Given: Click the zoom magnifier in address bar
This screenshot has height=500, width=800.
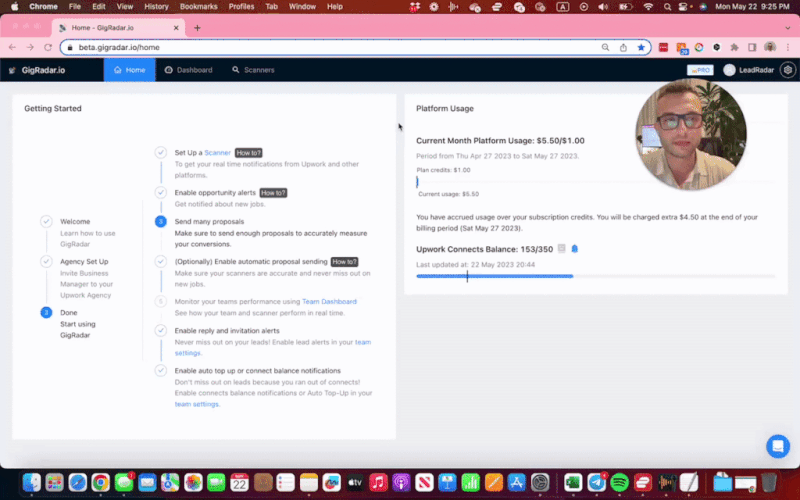Looking at the screenshot, I should (x=605, y=47).
